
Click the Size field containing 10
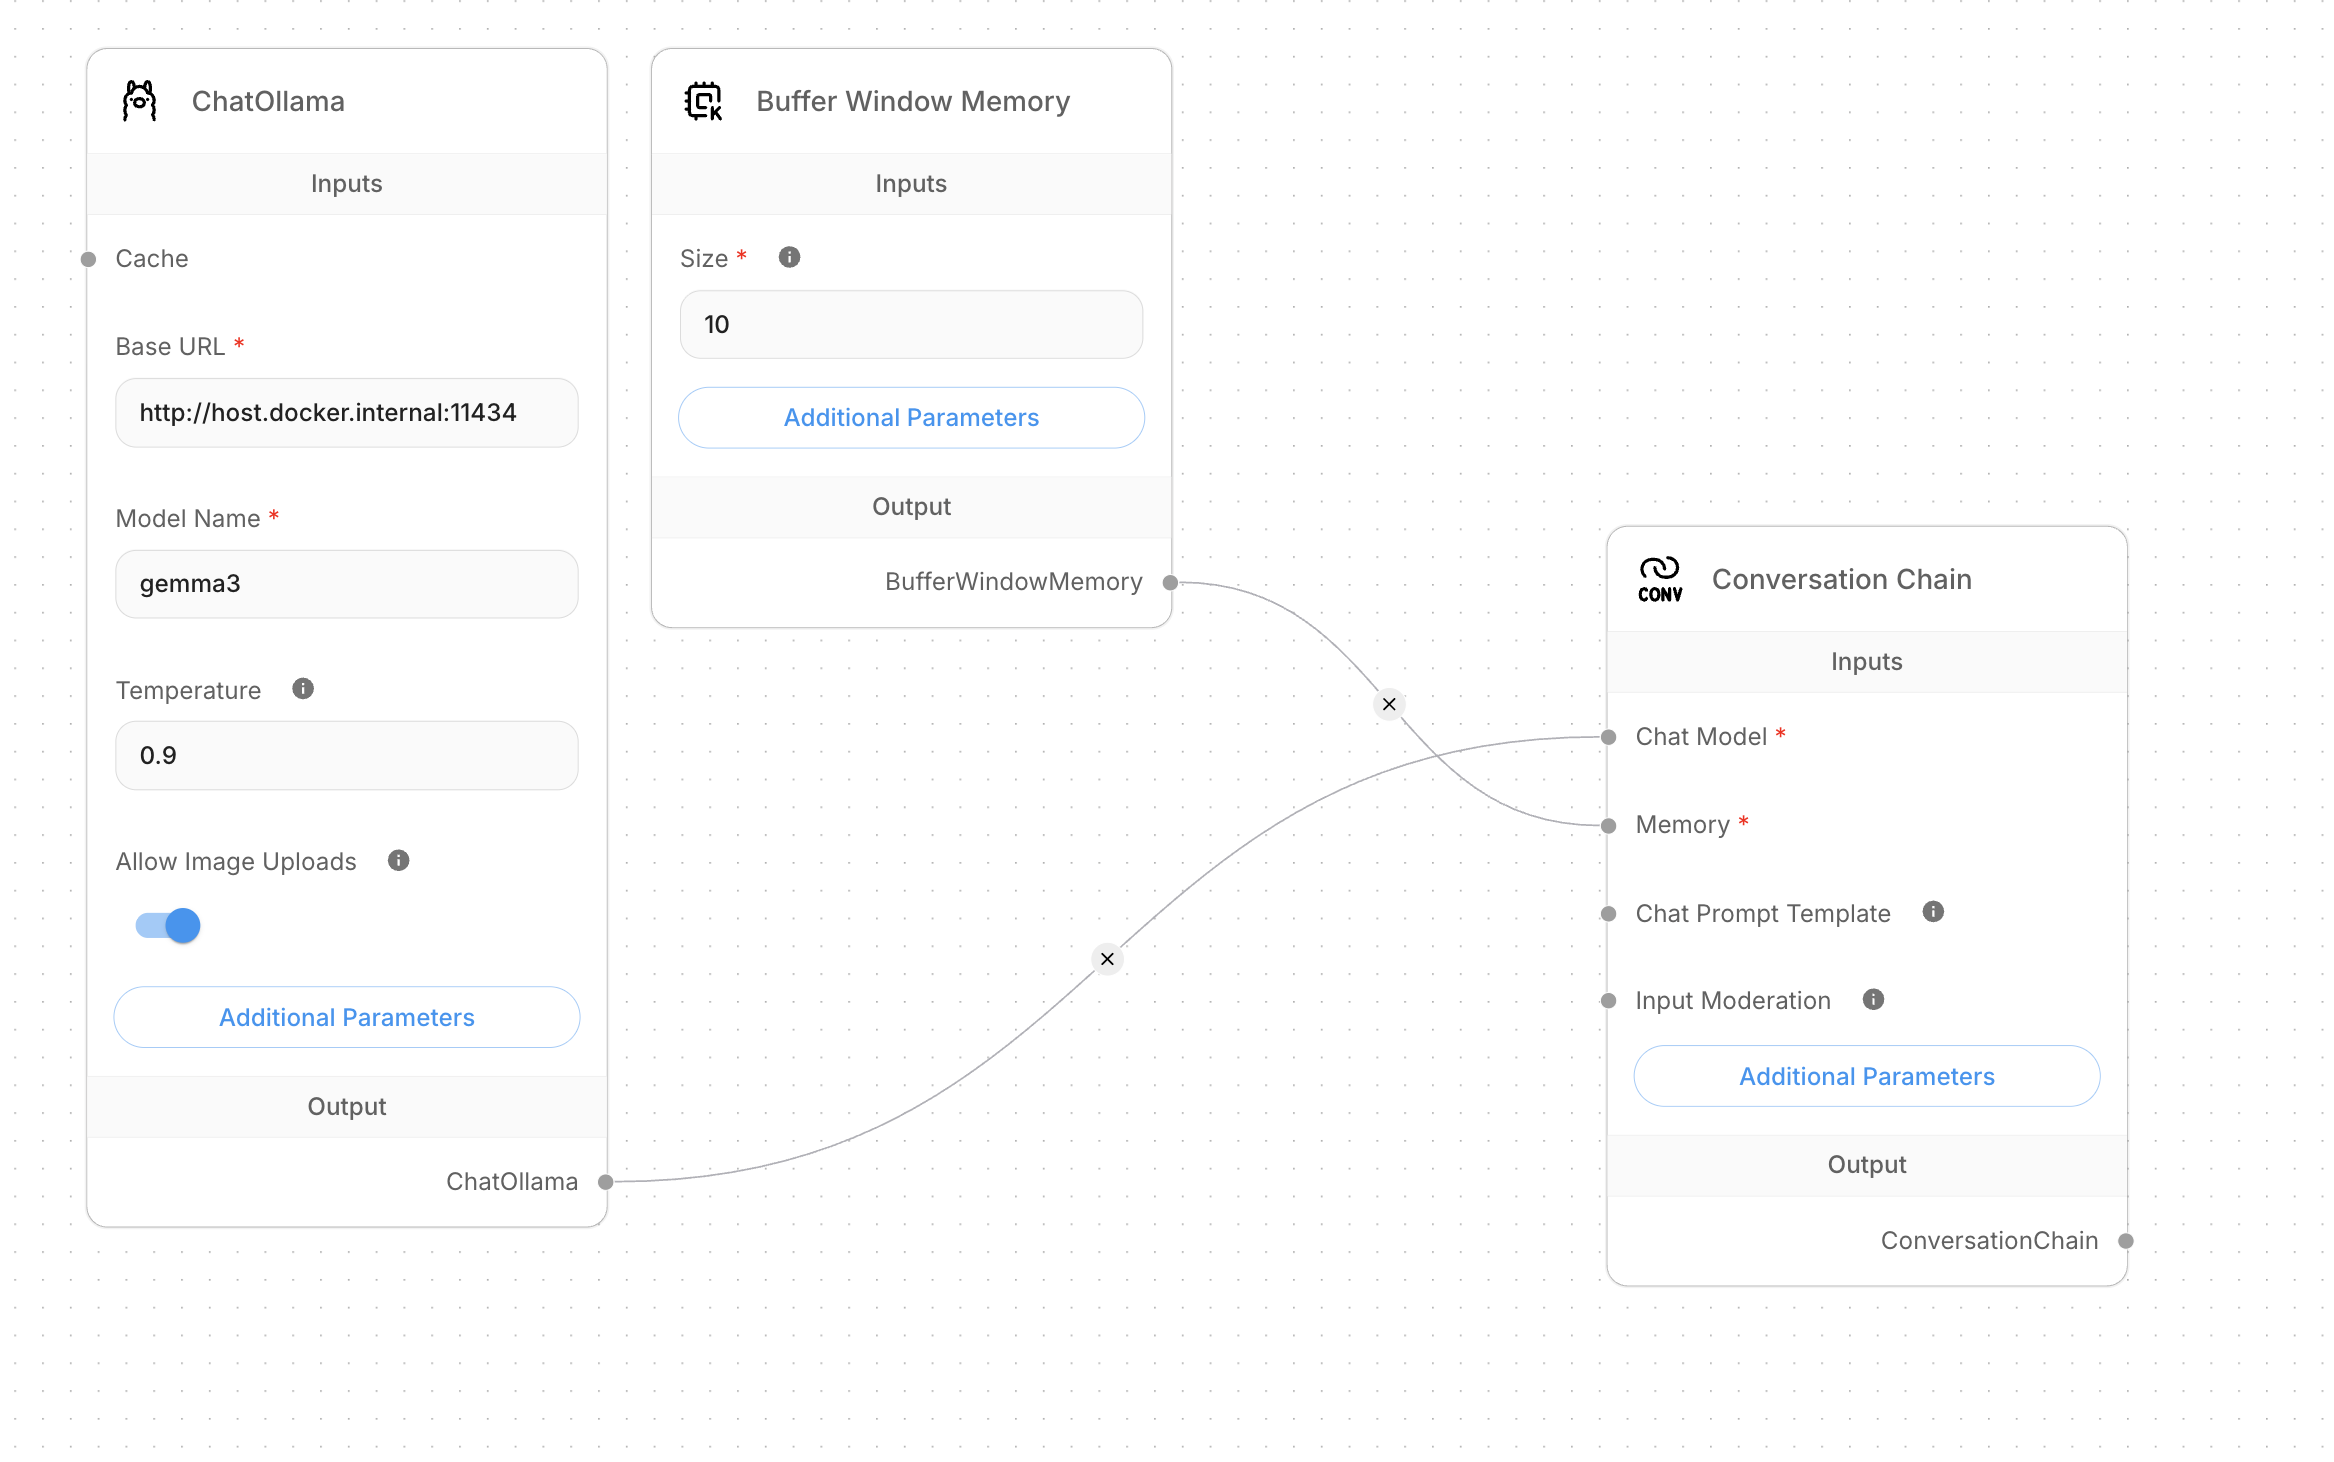click(910, 324)
